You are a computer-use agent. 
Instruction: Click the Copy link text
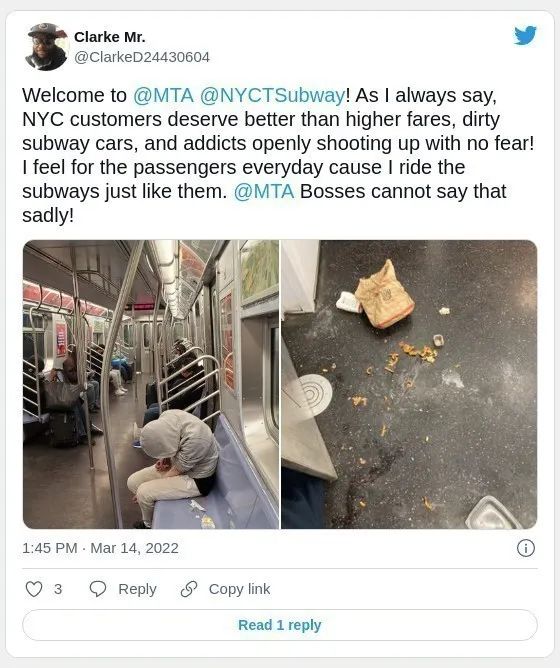coord(239,589)
